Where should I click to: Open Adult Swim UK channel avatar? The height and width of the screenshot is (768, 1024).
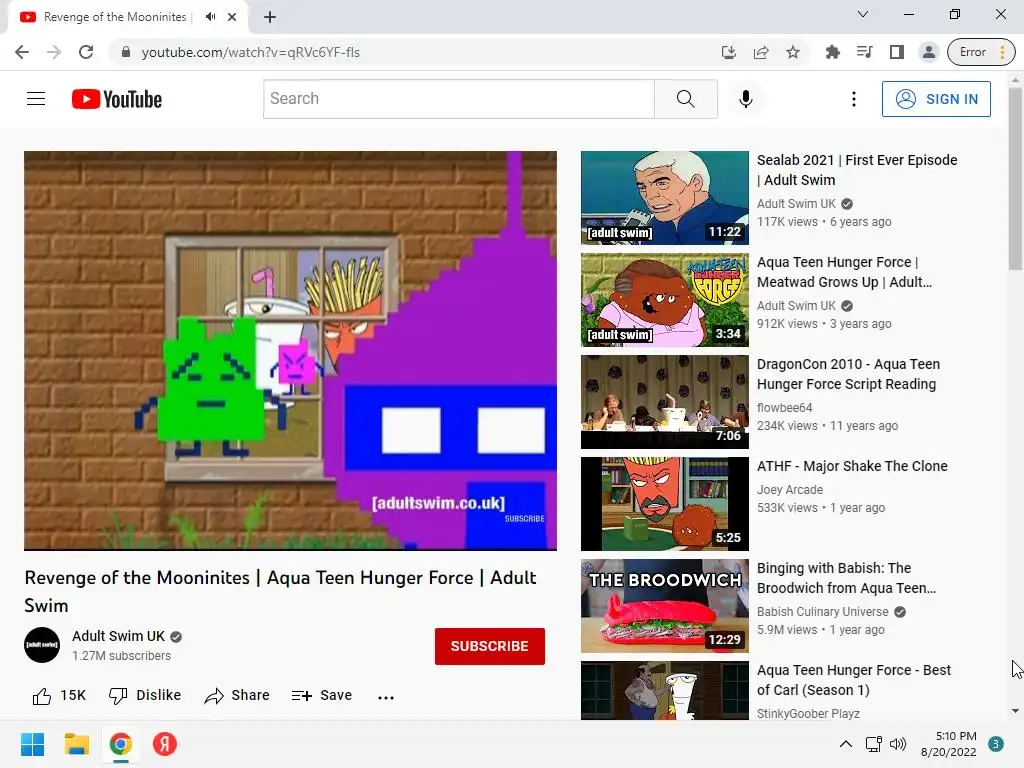[42, 645]
